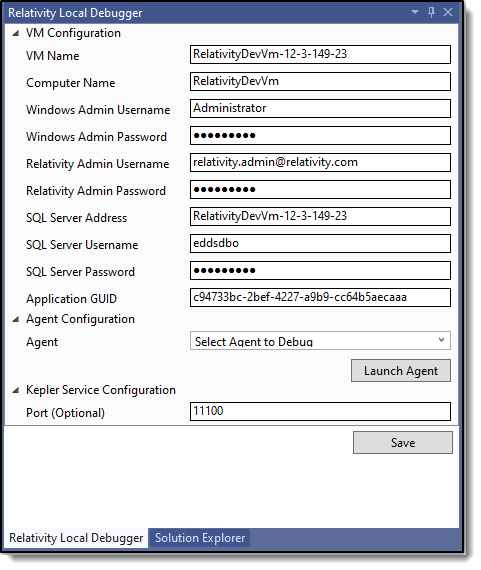Viewport: 481px width, 570px height.
Task: Close the Relativity Local Debugger panel
Action: pos(448,12)
